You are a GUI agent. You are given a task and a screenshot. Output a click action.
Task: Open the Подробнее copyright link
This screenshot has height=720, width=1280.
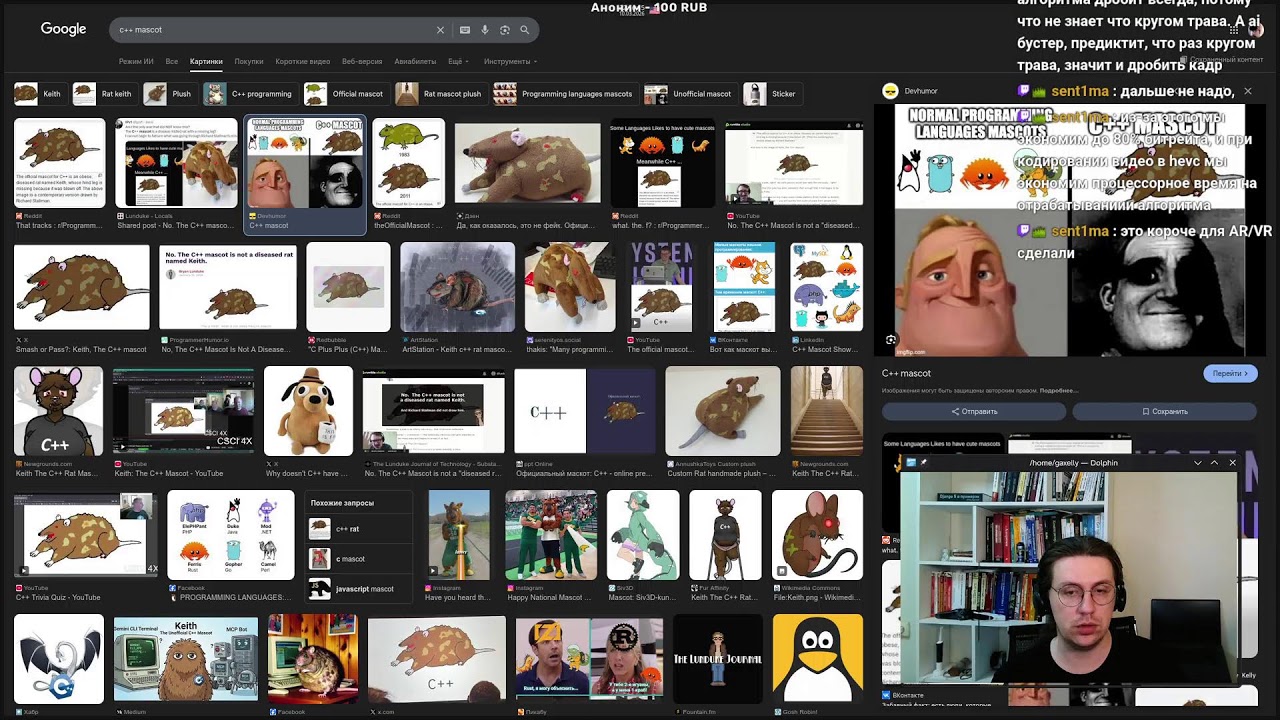coord(1059,391)
